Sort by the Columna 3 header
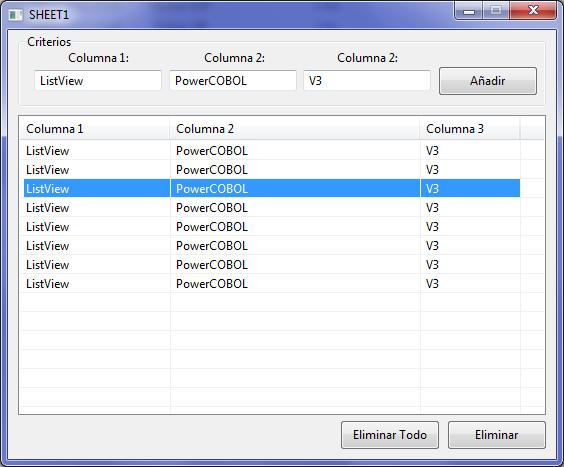The width and height of the screenshot is (564, 467). [470, 128]
